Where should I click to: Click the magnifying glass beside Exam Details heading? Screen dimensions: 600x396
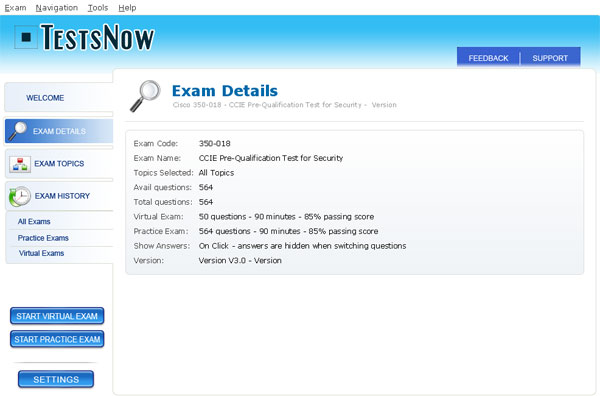145,96
